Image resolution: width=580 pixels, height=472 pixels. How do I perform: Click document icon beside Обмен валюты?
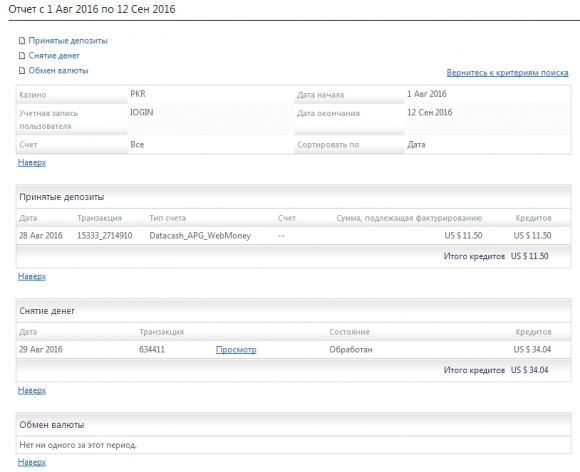pyautogui.click(x=22, y=71)
